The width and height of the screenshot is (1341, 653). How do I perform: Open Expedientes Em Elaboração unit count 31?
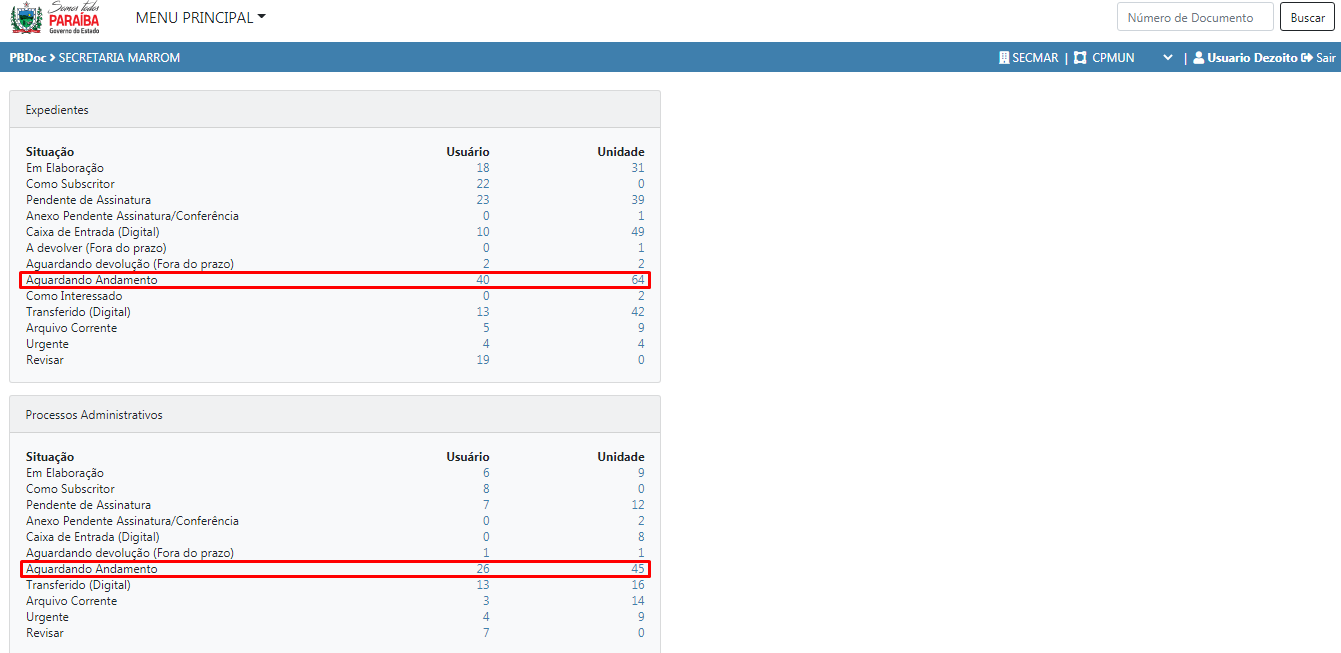638,168
